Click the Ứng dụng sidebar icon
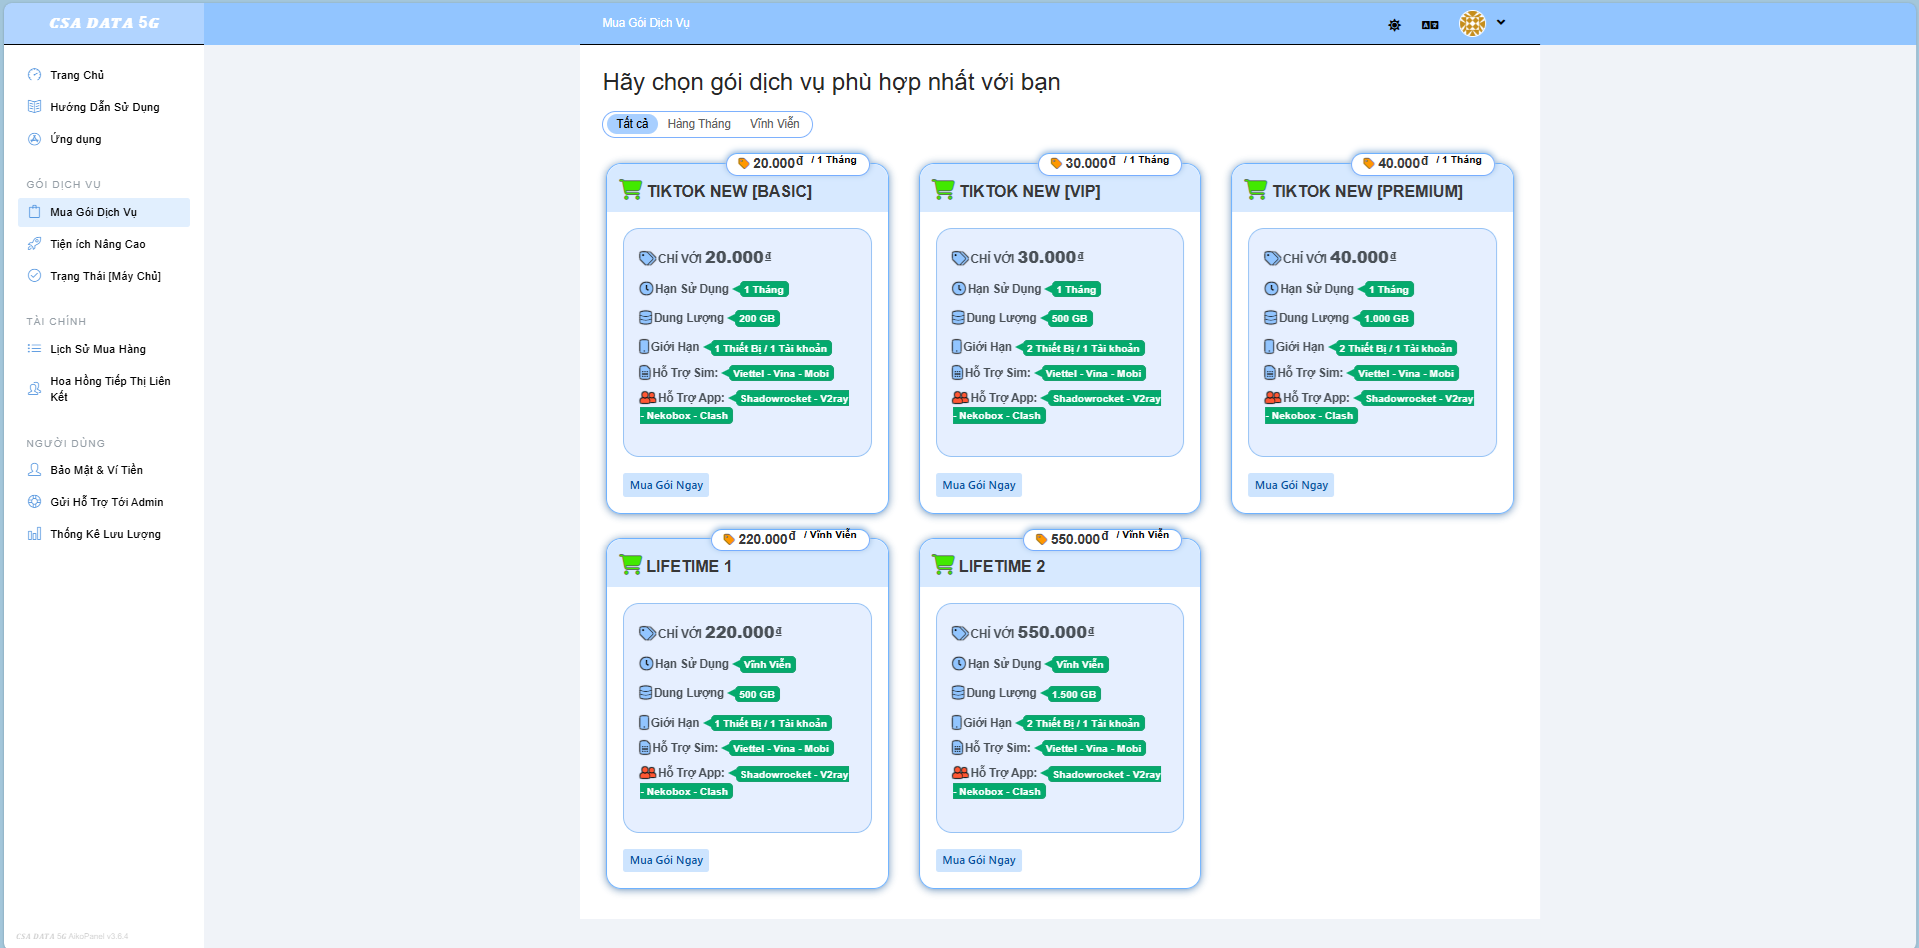This screenshot has width=1919, height=948. (35, 139)
